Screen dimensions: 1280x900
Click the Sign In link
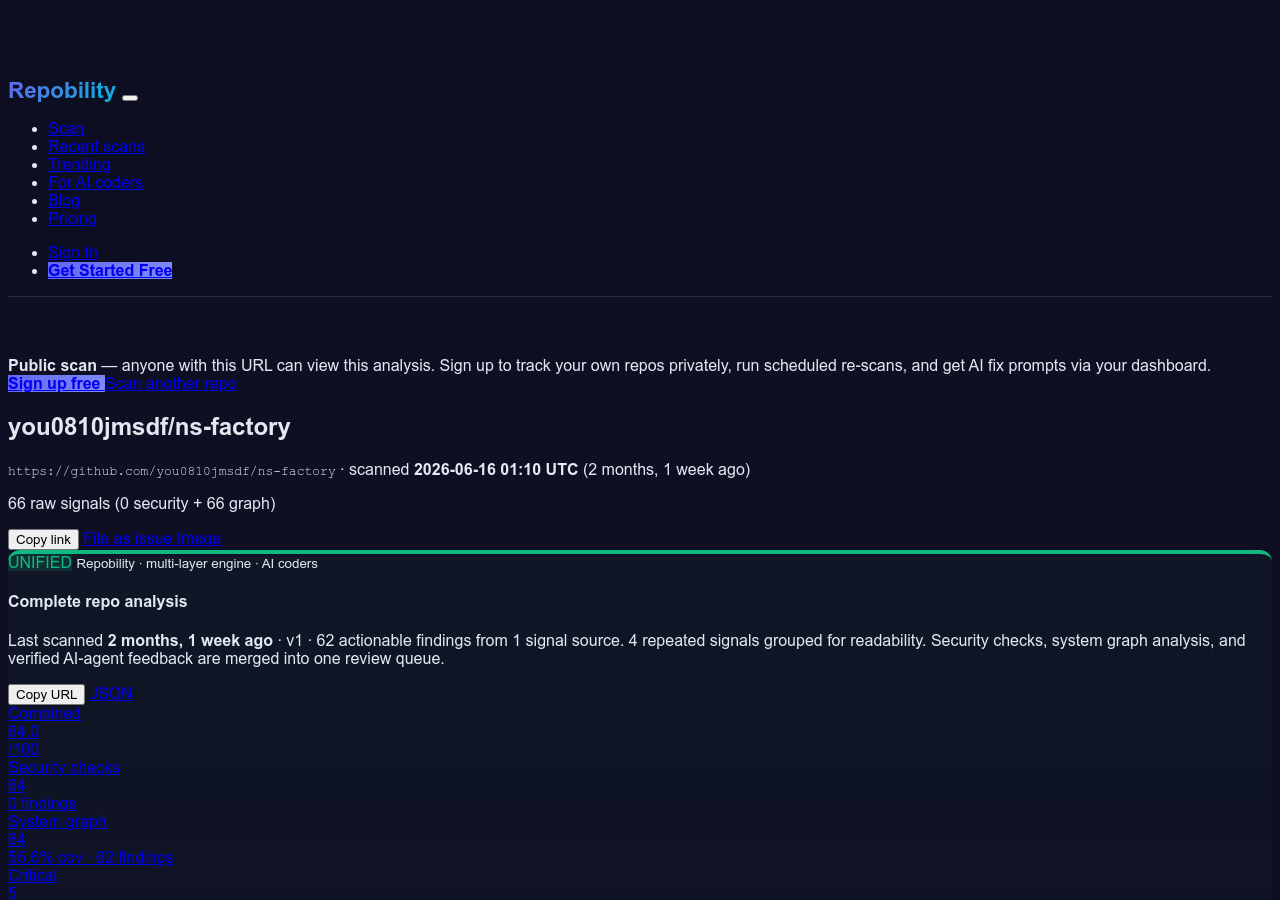click(x=73, y=252)
